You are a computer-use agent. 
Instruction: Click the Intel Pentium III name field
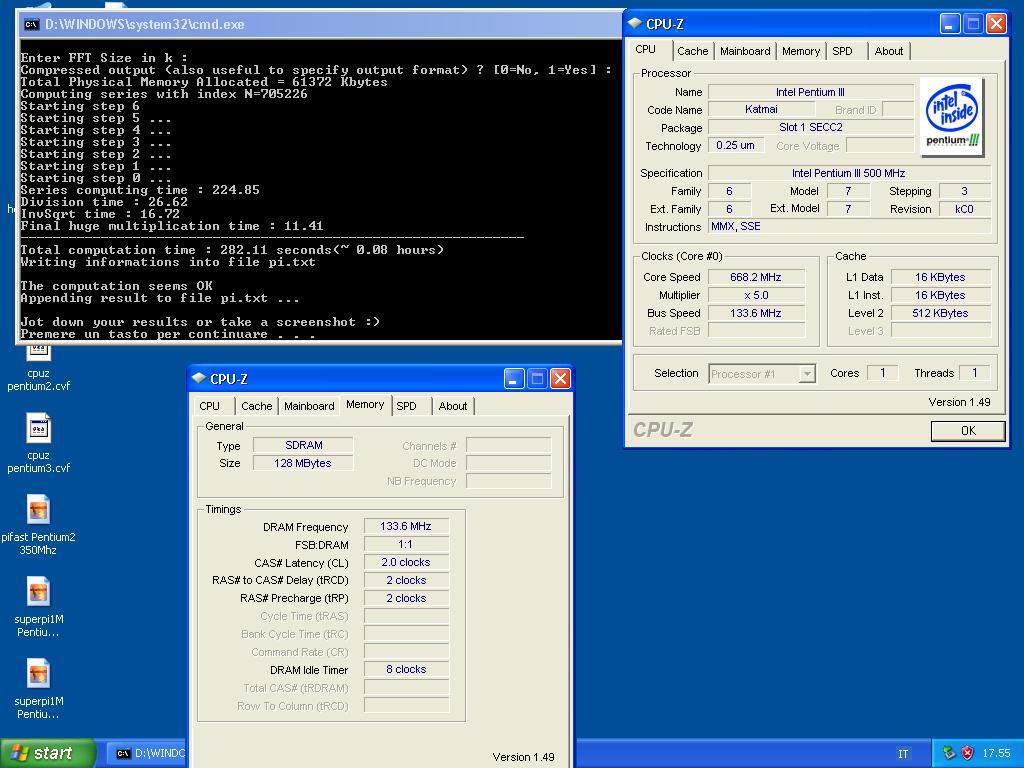click(810, 92)
